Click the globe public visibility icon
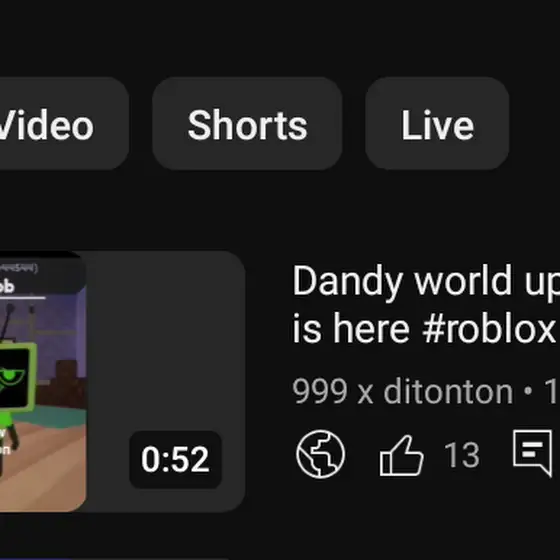The width and height of the screenshot is (560, 560). click(320, 454)
